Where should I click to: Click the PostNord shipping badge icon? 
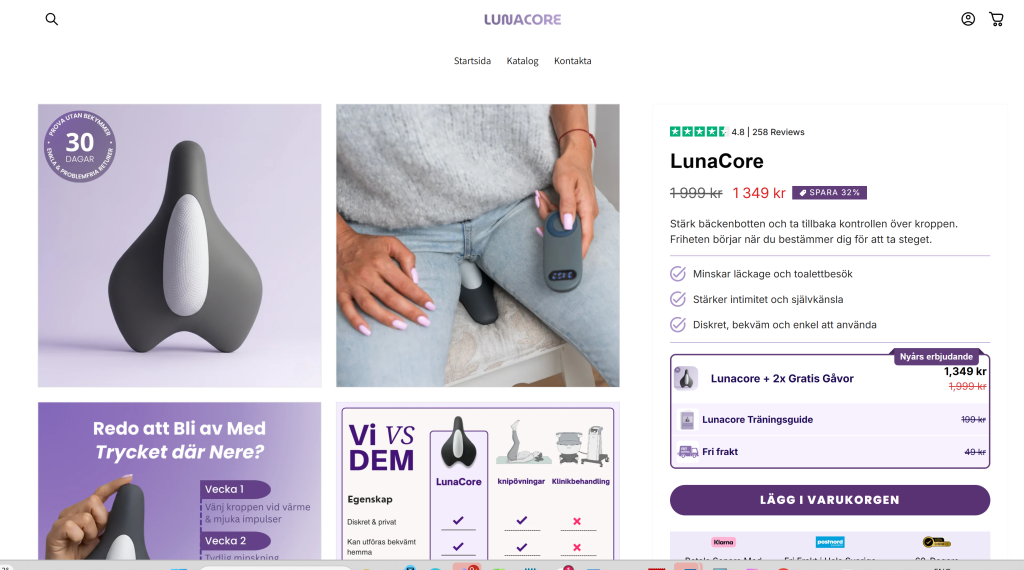coord(830,542)
